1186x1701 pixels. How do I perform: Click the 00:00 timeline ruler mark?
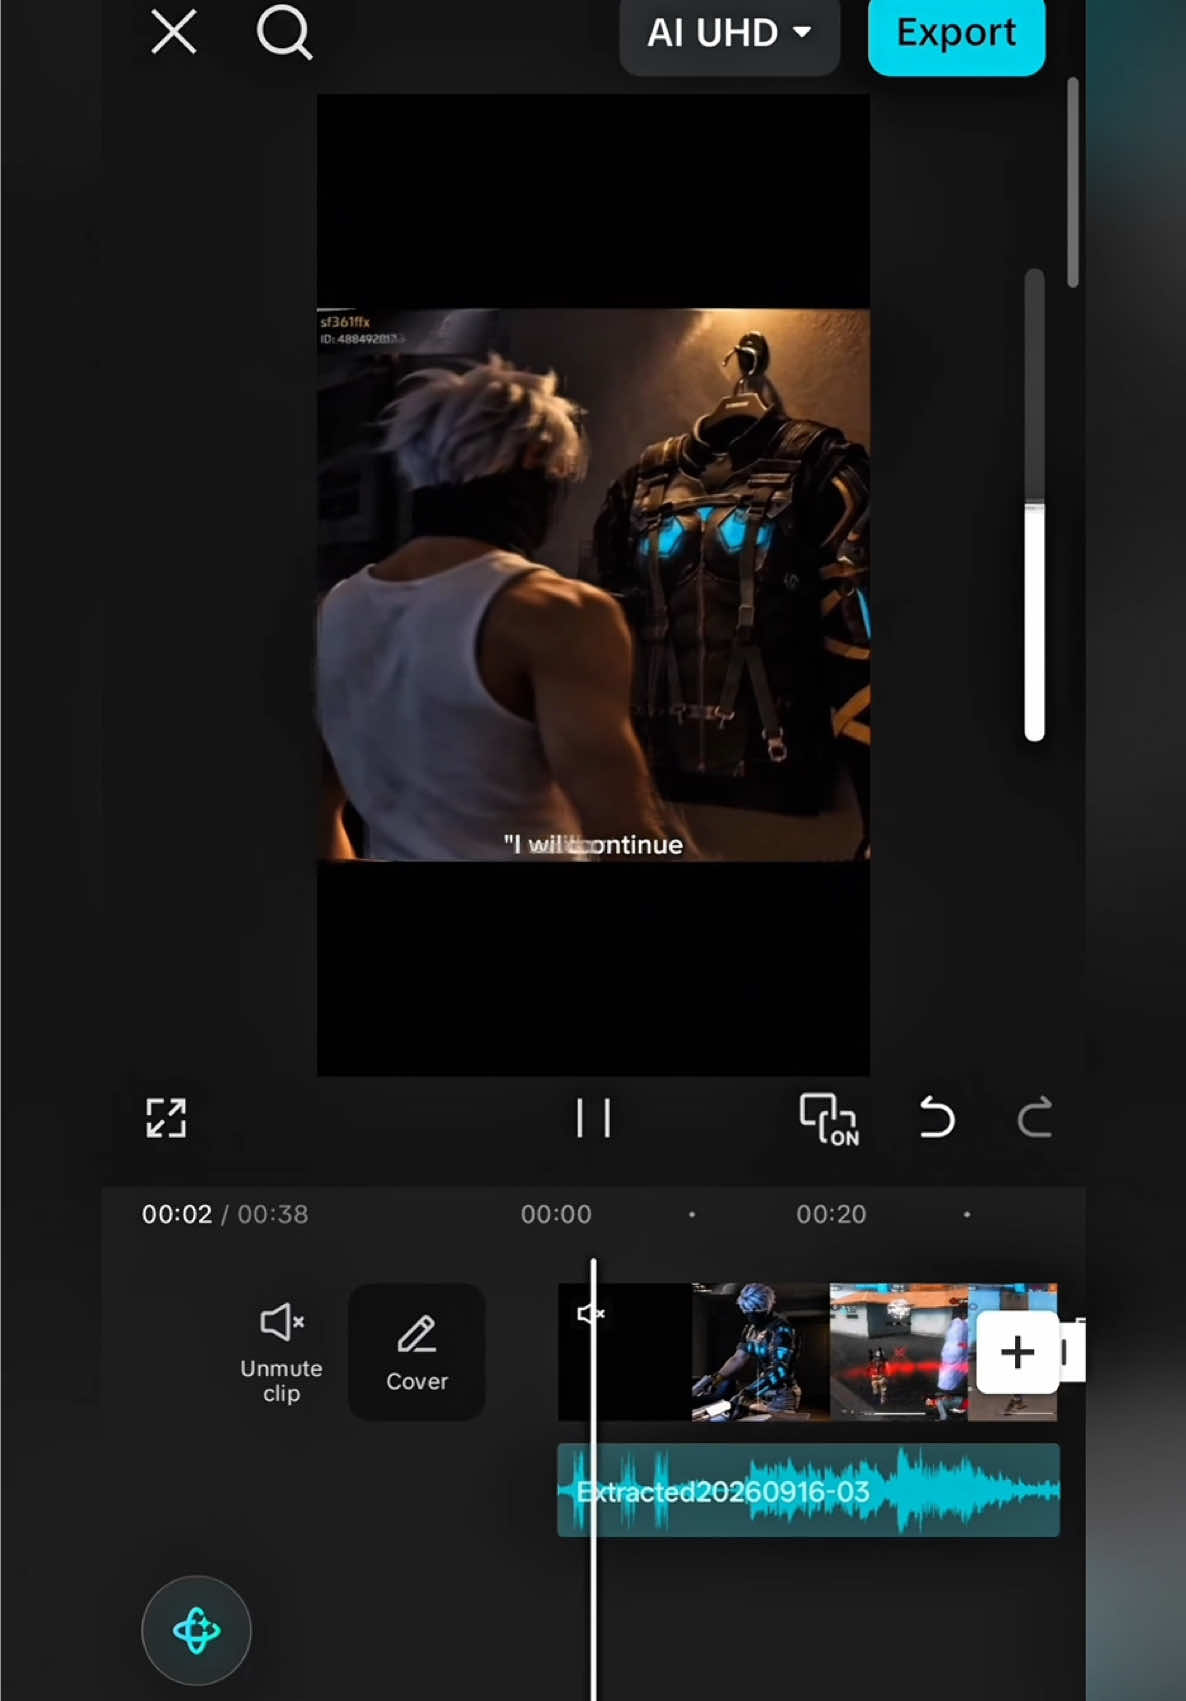click(x=556, y=1214)
